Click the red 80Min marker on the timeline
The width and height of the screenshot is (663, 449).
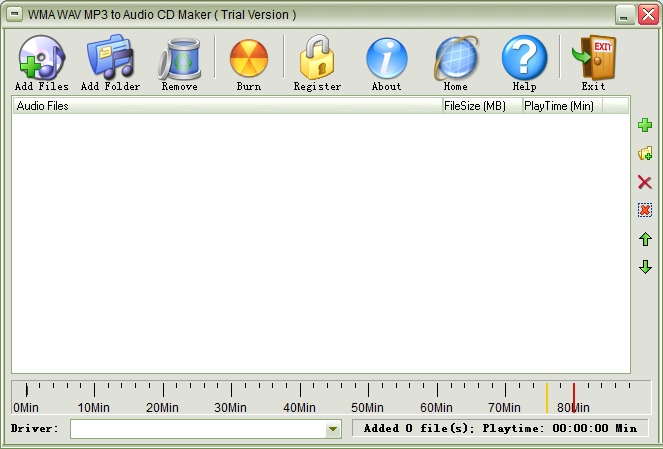point(574,394)
